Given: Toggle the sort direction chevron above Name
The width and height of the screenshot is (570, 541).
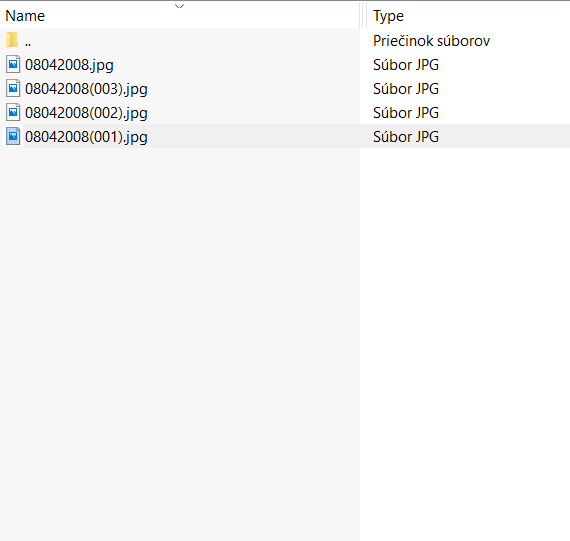Looking at the screenshot, I should 180,6.
